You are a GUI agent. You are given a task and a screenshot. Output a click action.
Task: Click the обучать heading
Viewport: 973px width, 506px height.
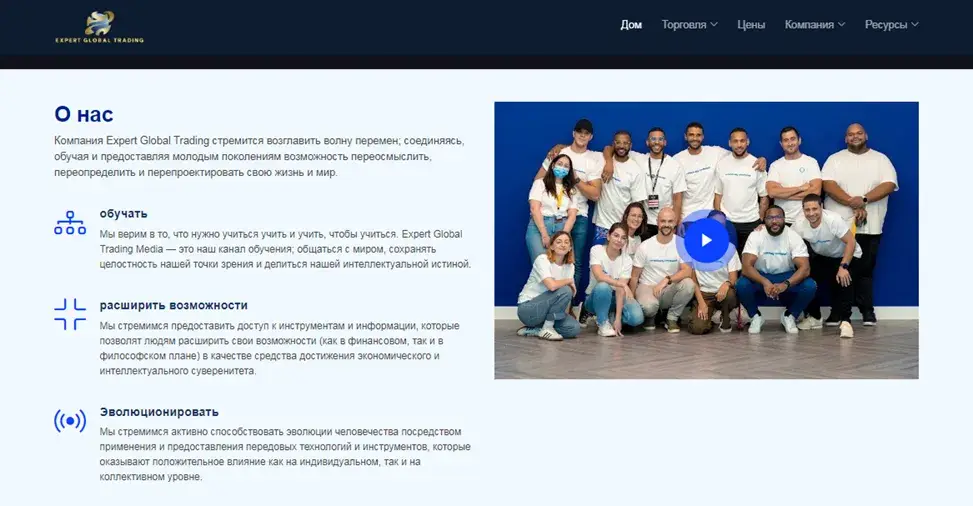(x=123, y=214)
